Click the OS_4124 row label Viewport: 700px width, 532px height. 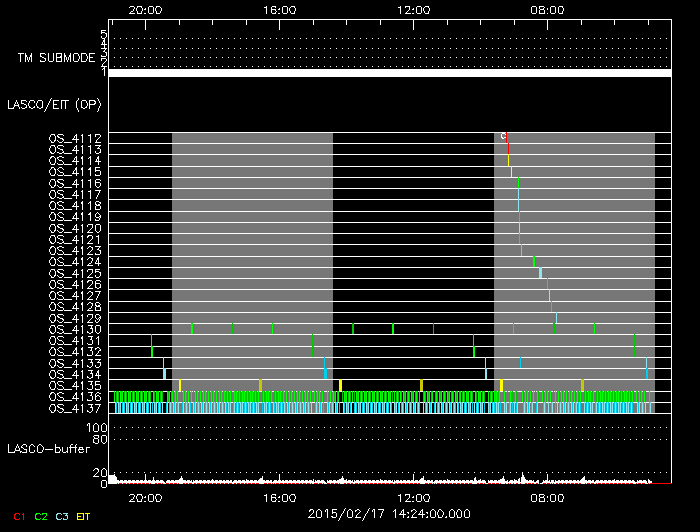click(75, 262)
